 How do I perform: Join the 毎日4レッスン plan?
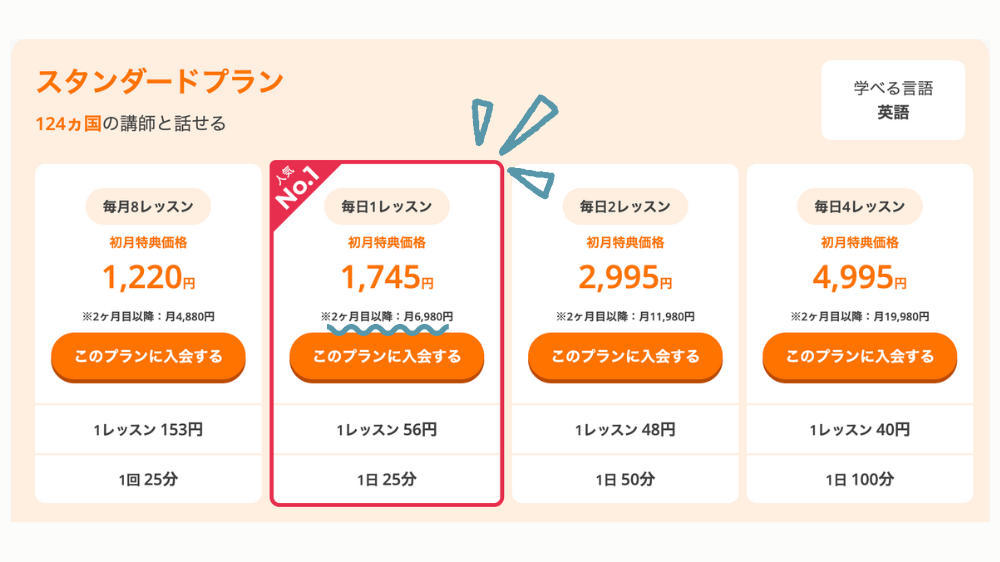860,357
